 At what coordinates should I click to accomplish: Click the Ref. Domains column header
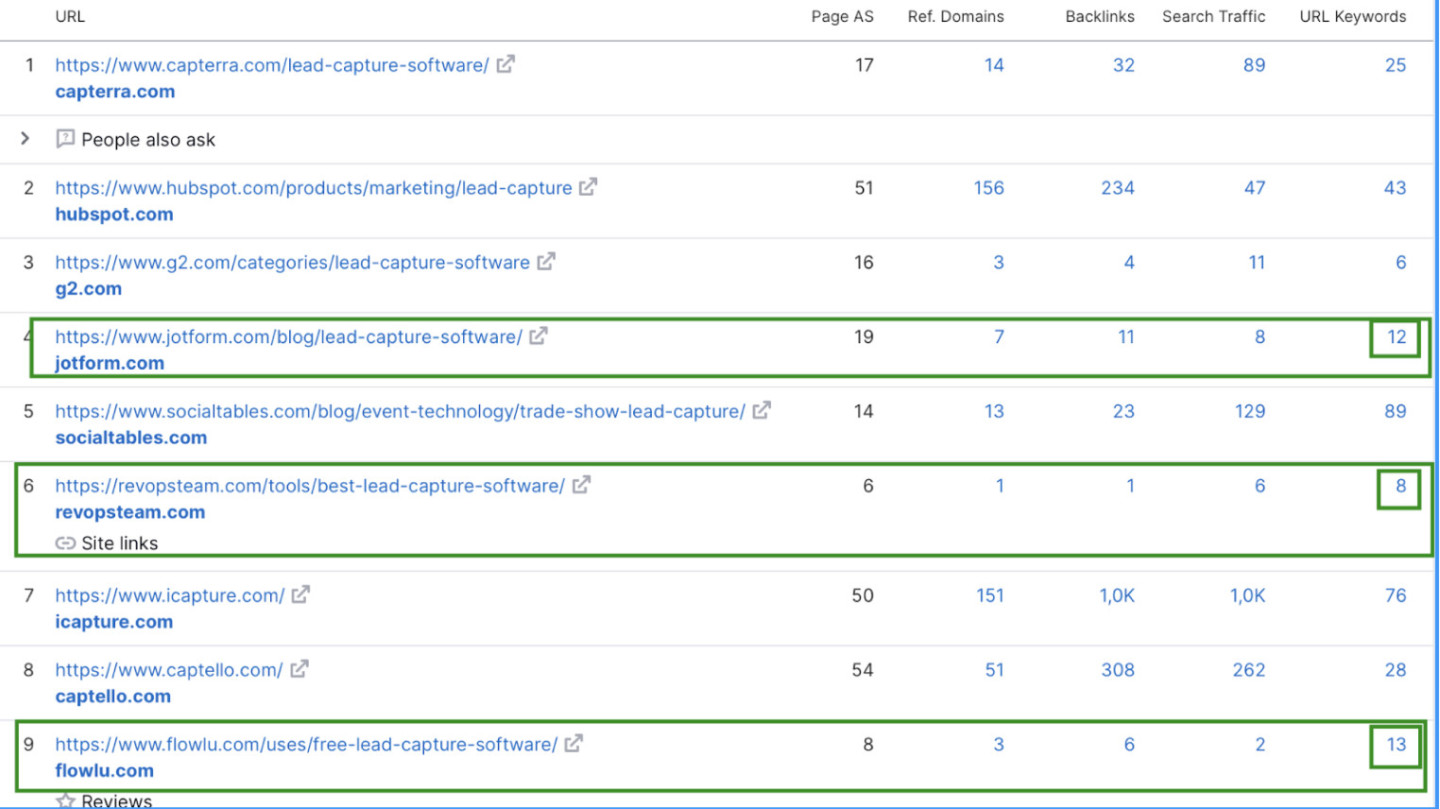(956, 16)
